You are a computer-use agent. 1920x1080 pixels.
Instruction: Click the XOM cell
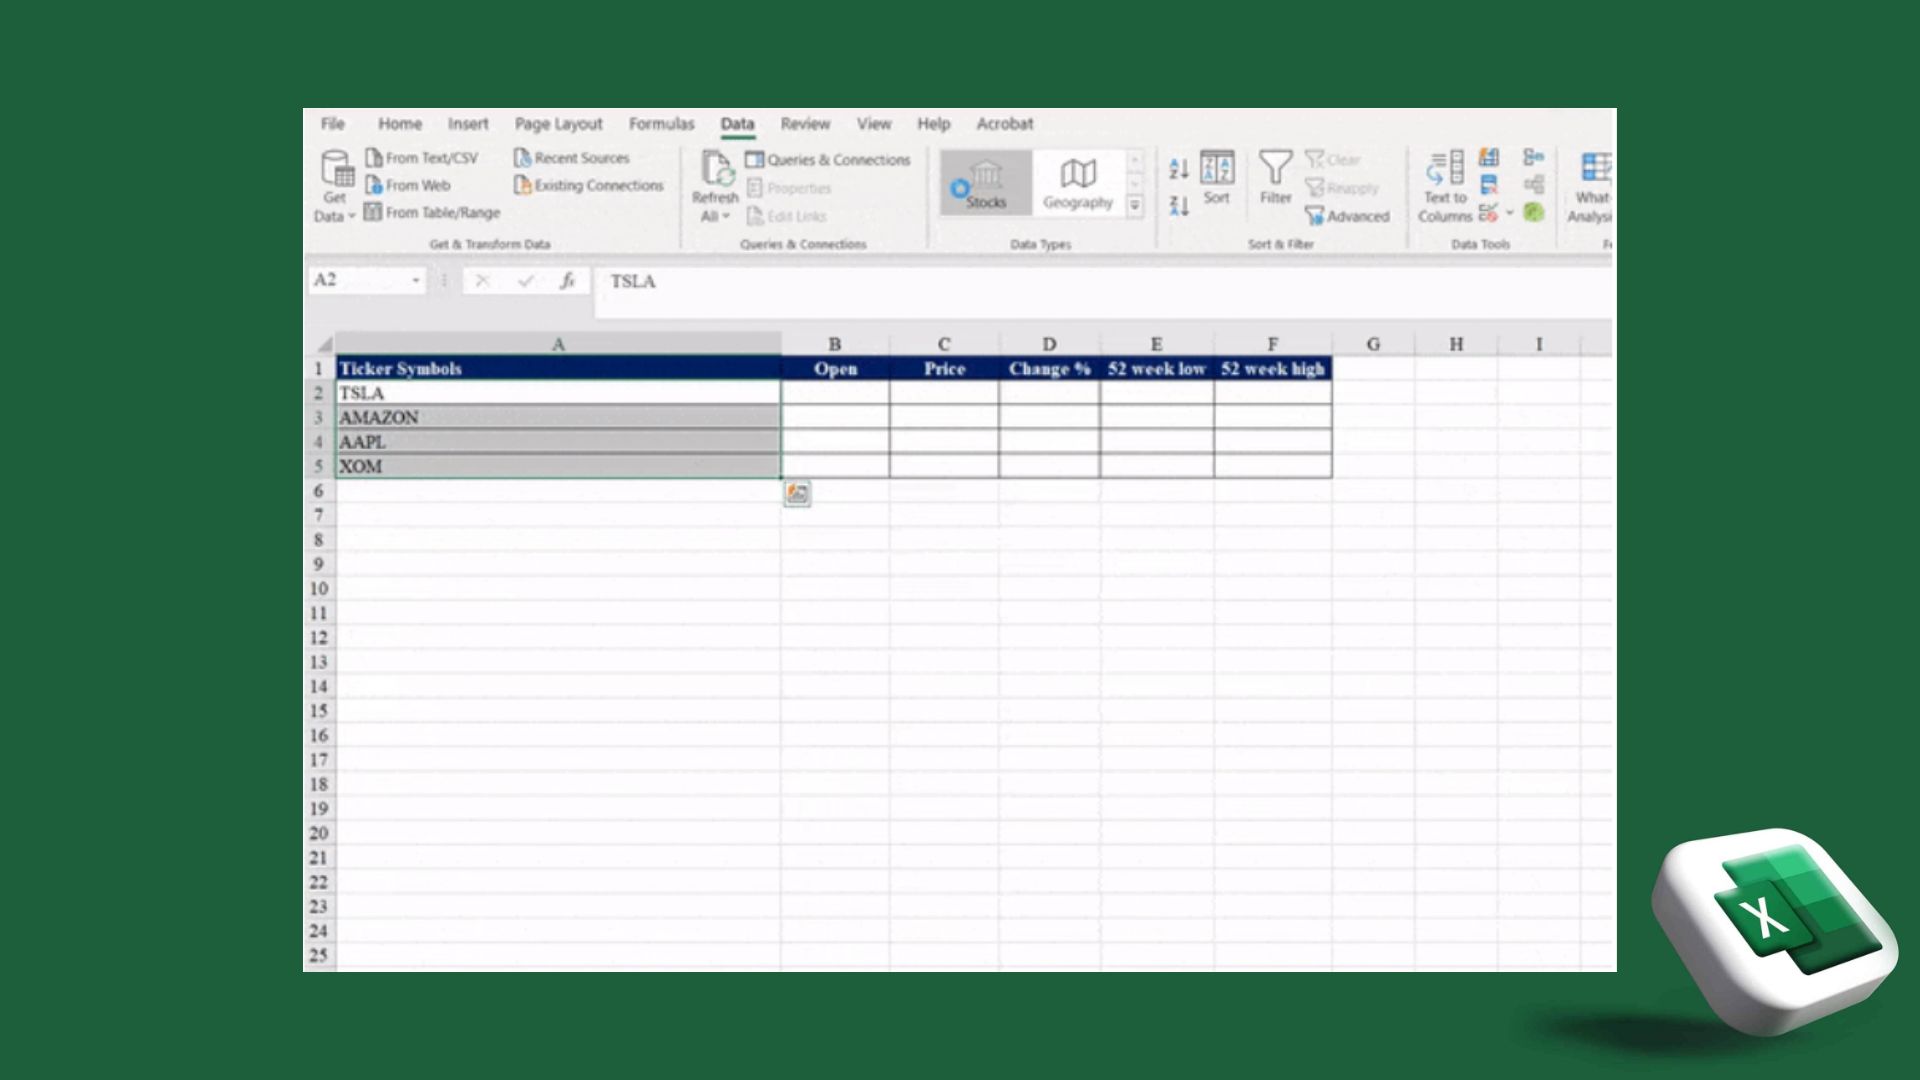tap(558, 466)
